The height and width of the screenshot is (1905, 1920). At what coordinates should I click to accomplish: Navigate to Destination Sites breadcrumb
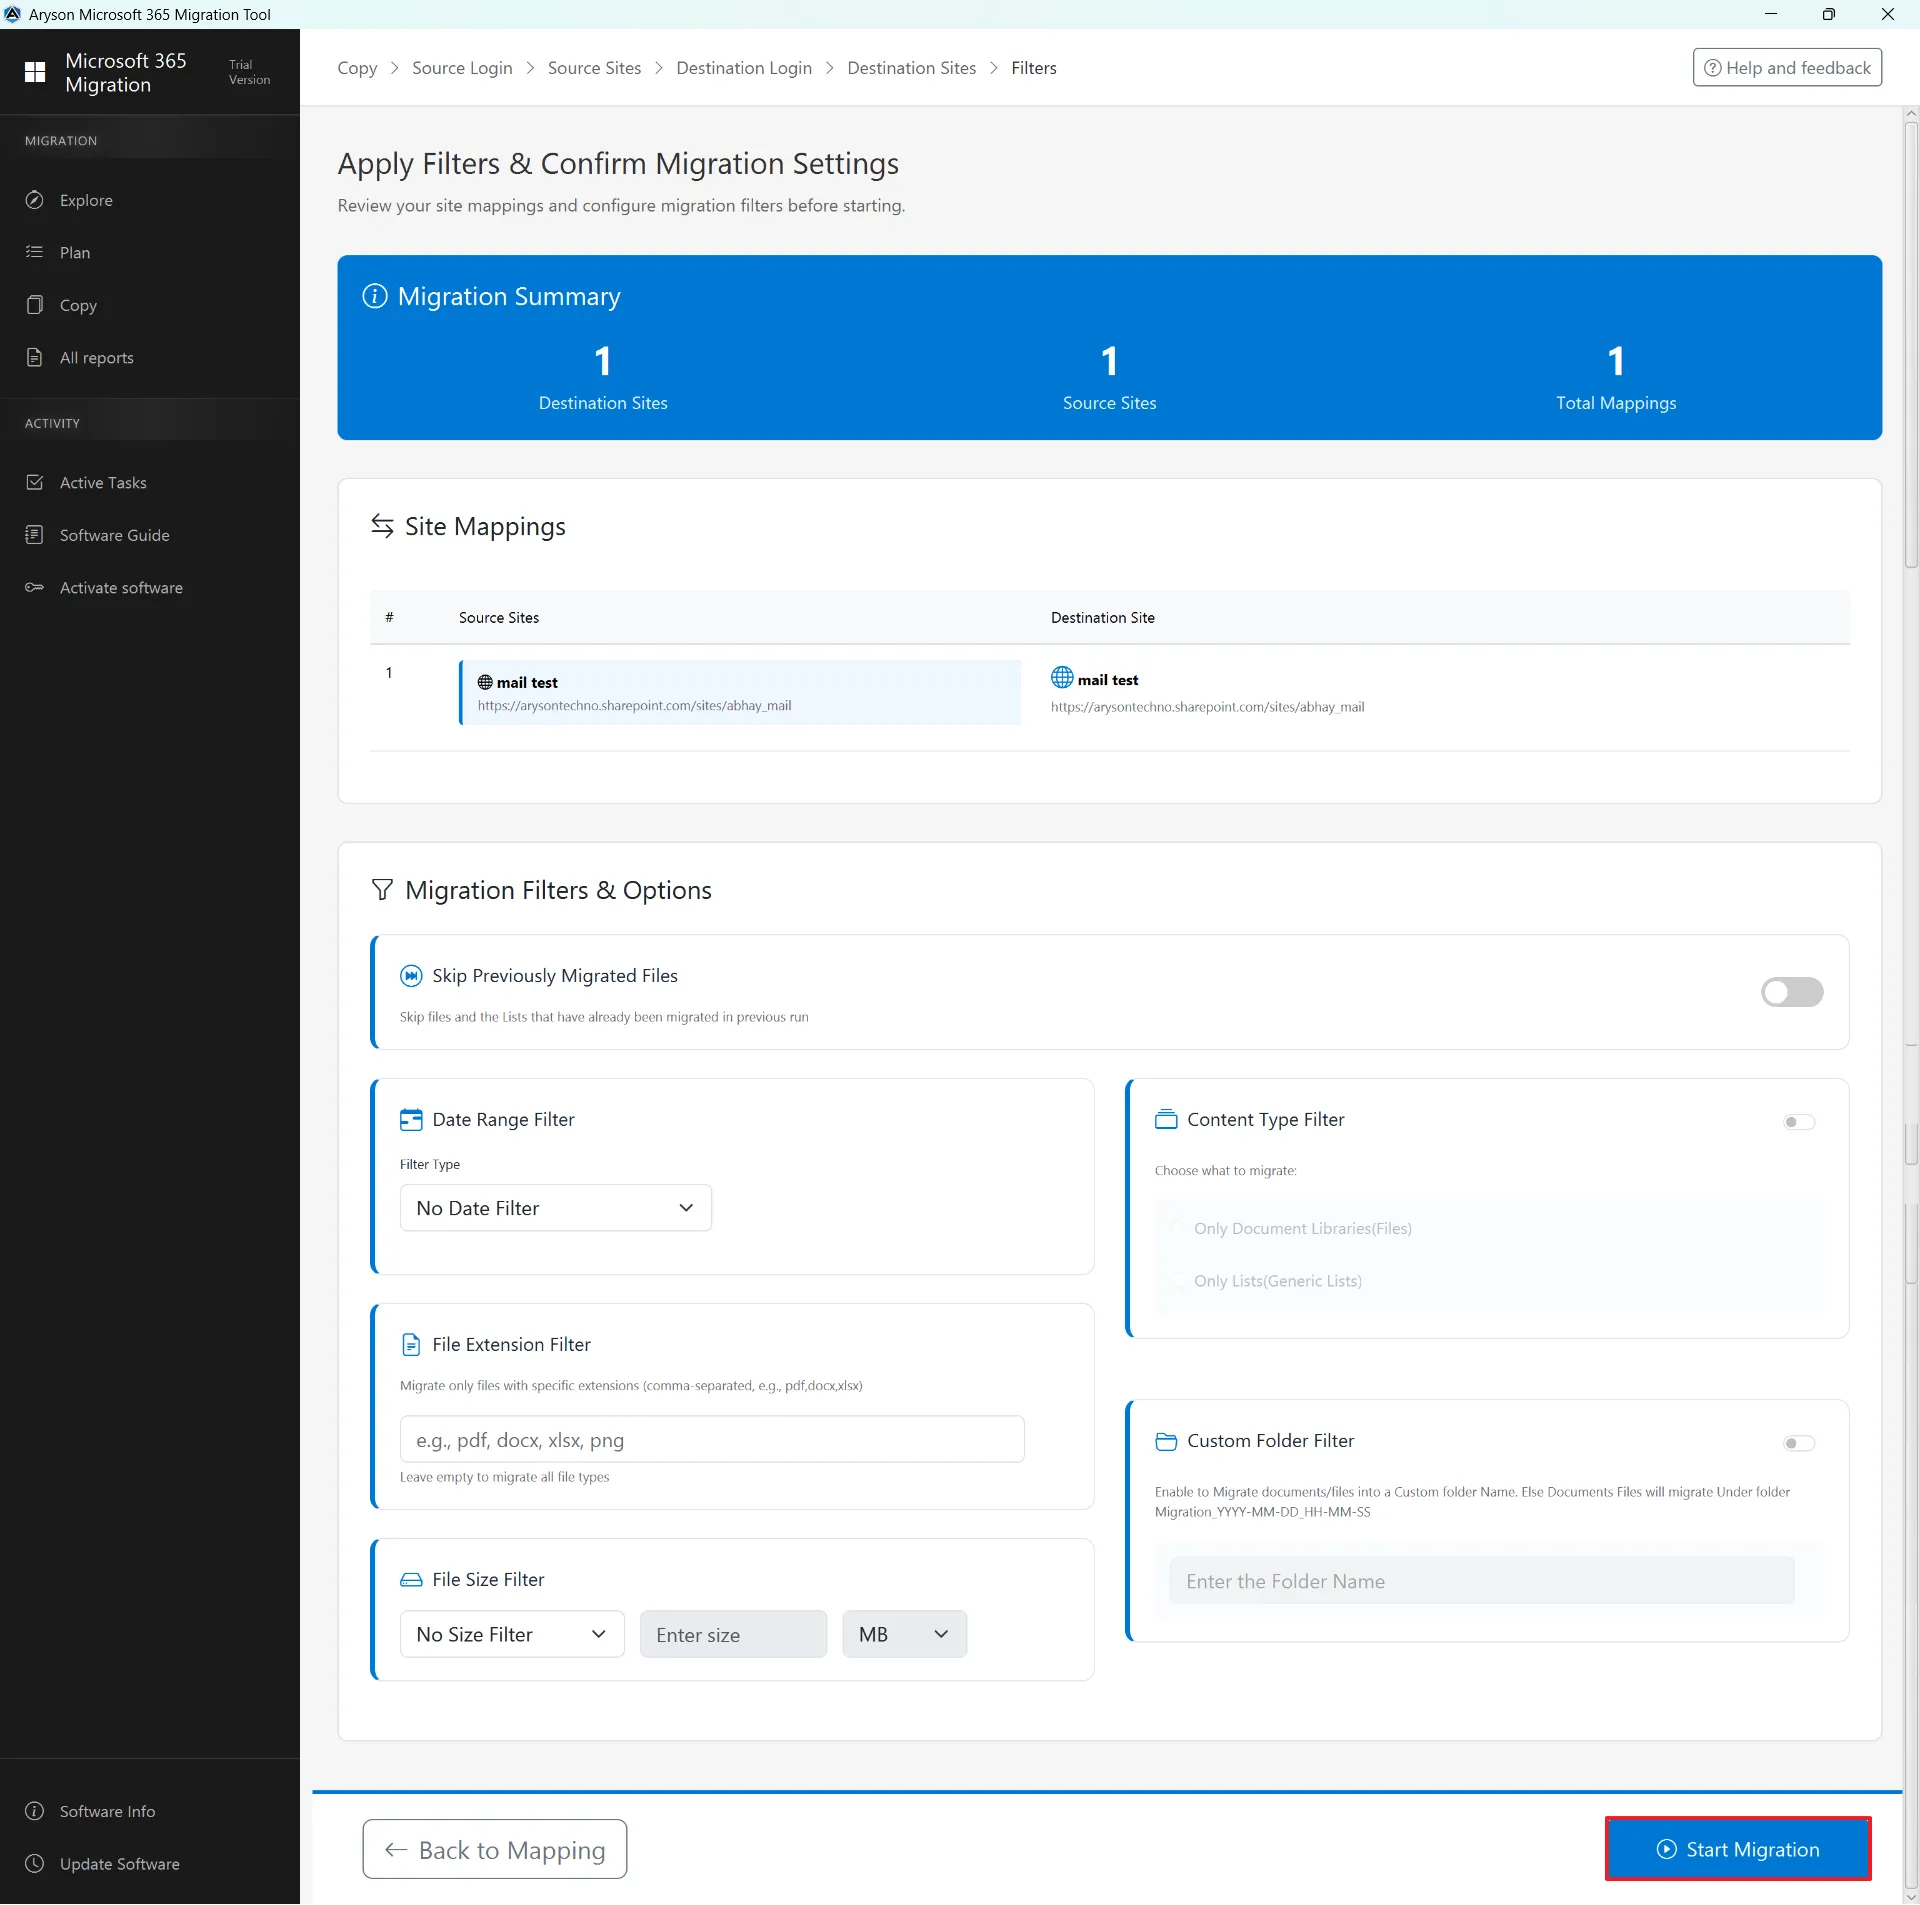pos(911,68)
